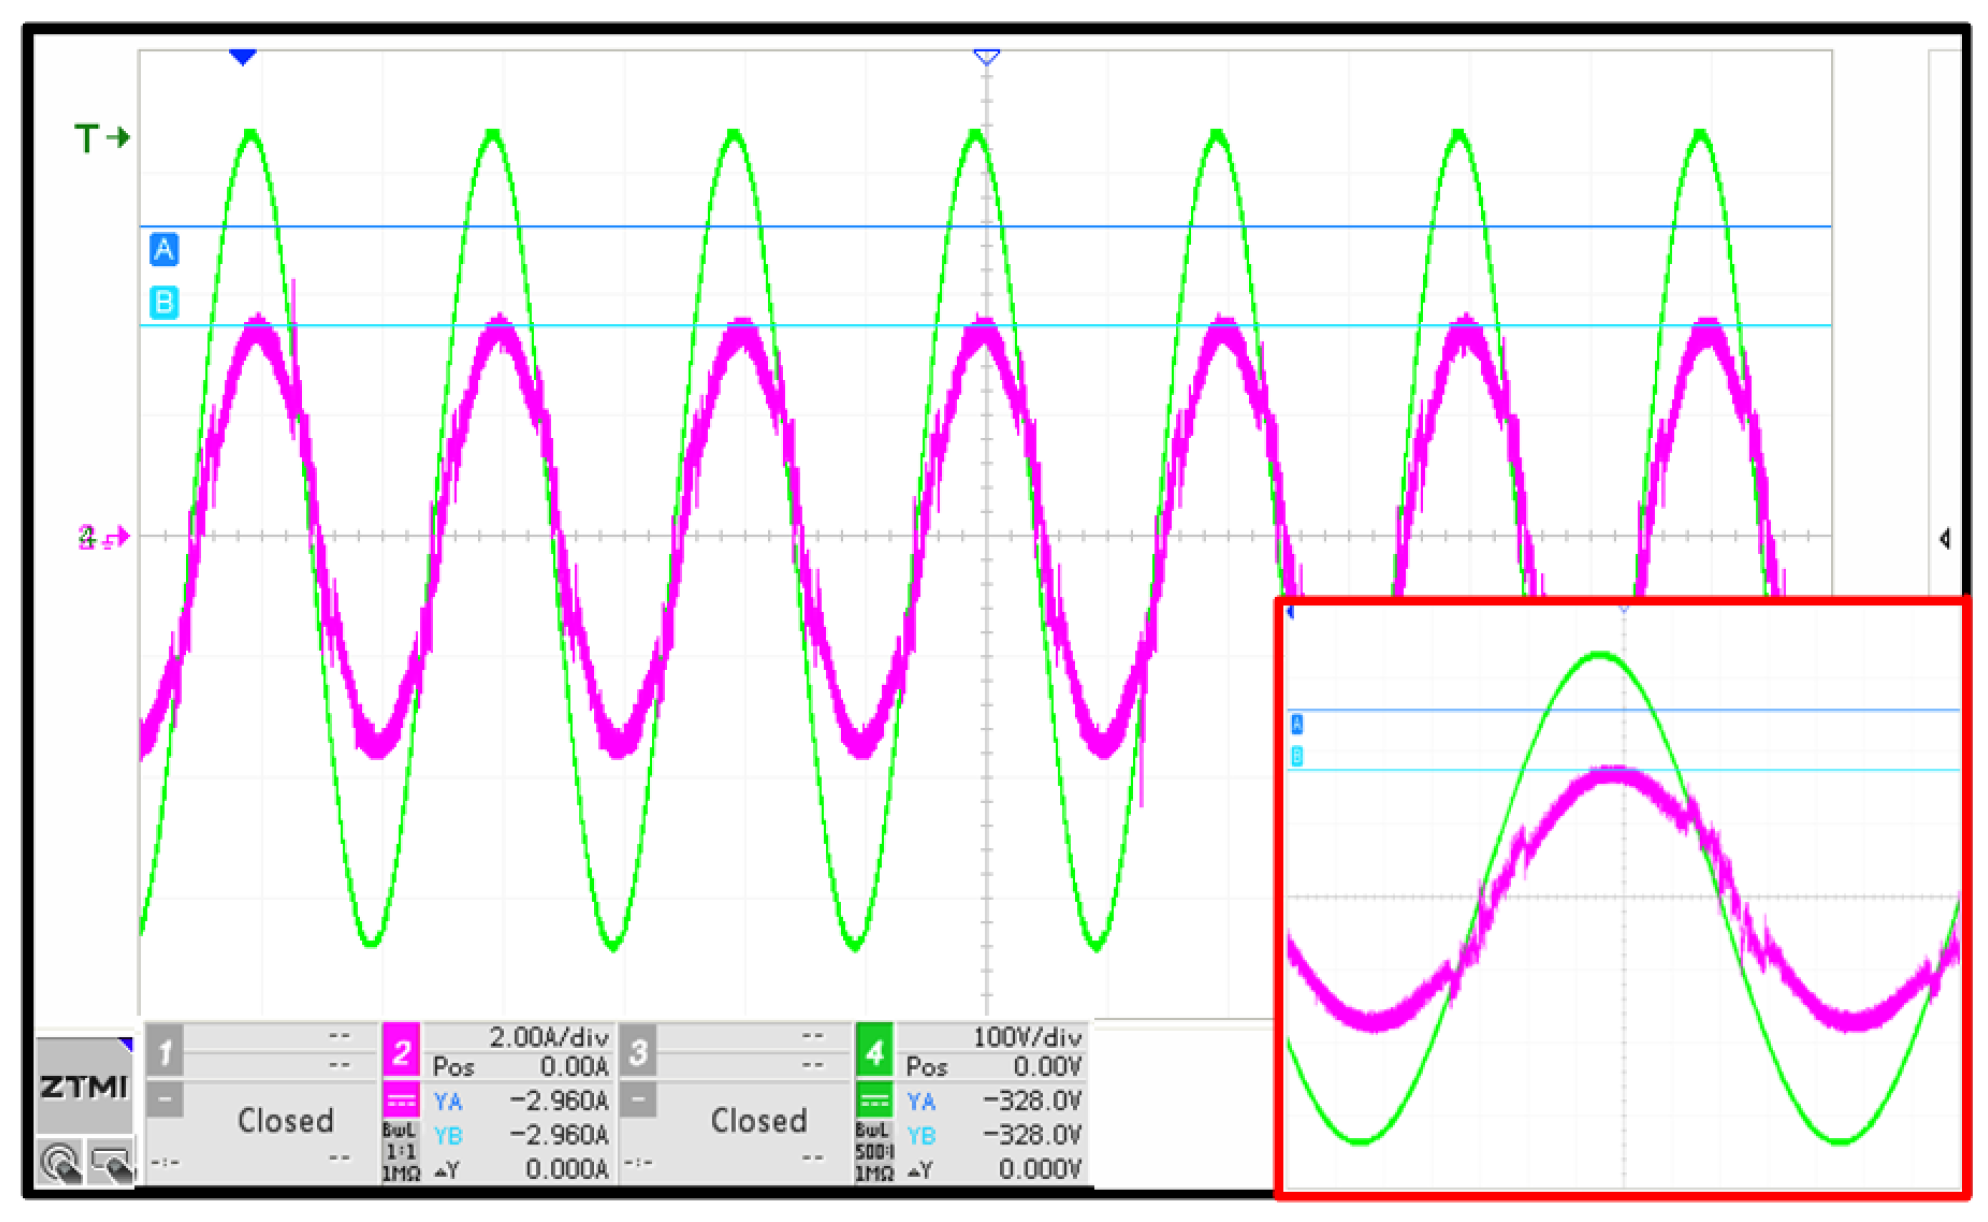Image resolution: width=1988 pixels, height=1222 pixels.
Task: Select cursor A label on waveform
Action: (164, 249)
